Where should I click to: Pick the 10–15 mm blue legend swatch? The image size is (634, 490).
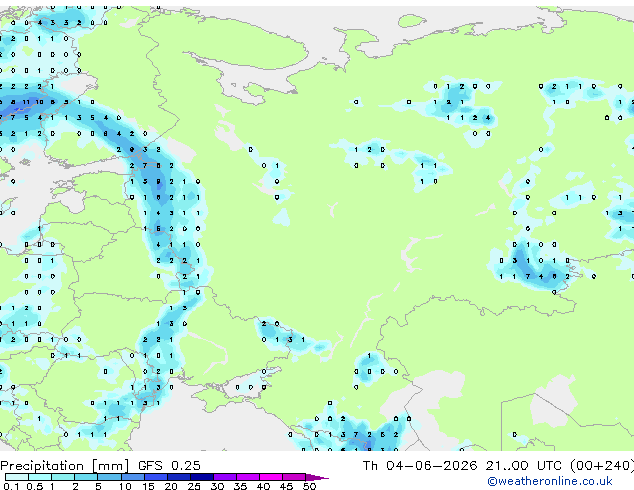coord(132,477)
